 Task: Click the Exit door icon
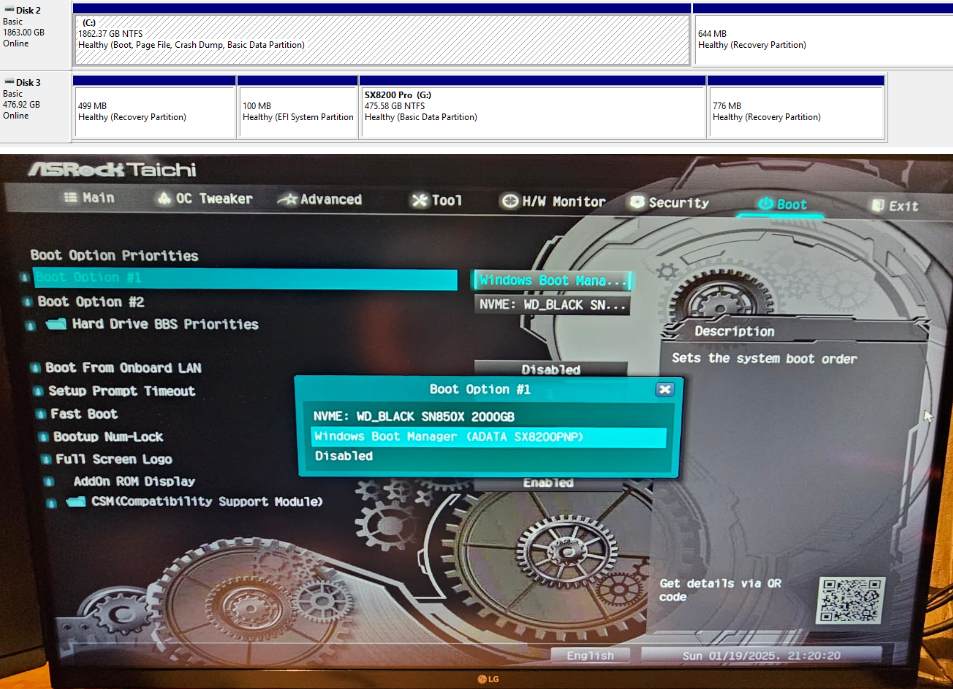878,205
